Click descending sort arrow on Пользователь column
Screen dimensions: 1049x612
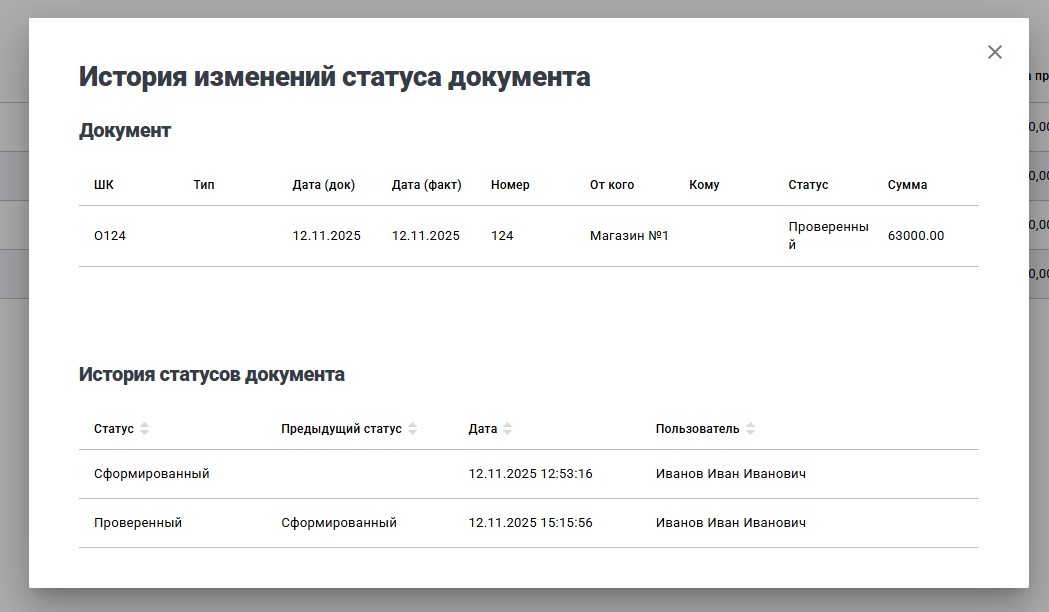coord(750,432)
